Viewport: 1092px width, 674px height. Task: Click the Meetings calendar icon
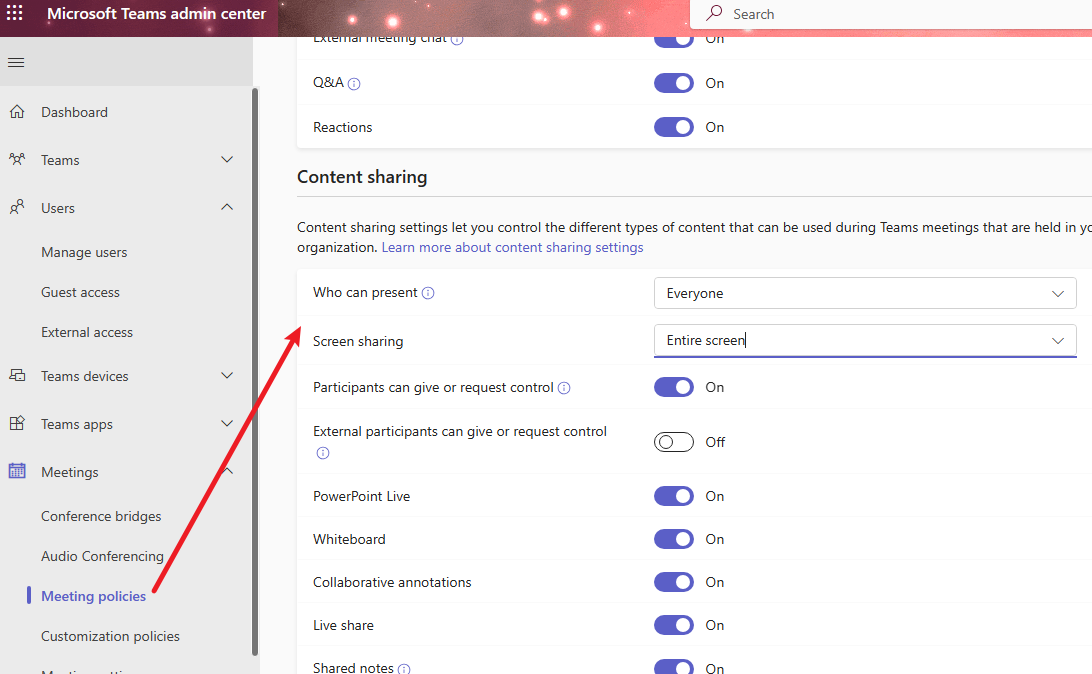click(17, 471)
